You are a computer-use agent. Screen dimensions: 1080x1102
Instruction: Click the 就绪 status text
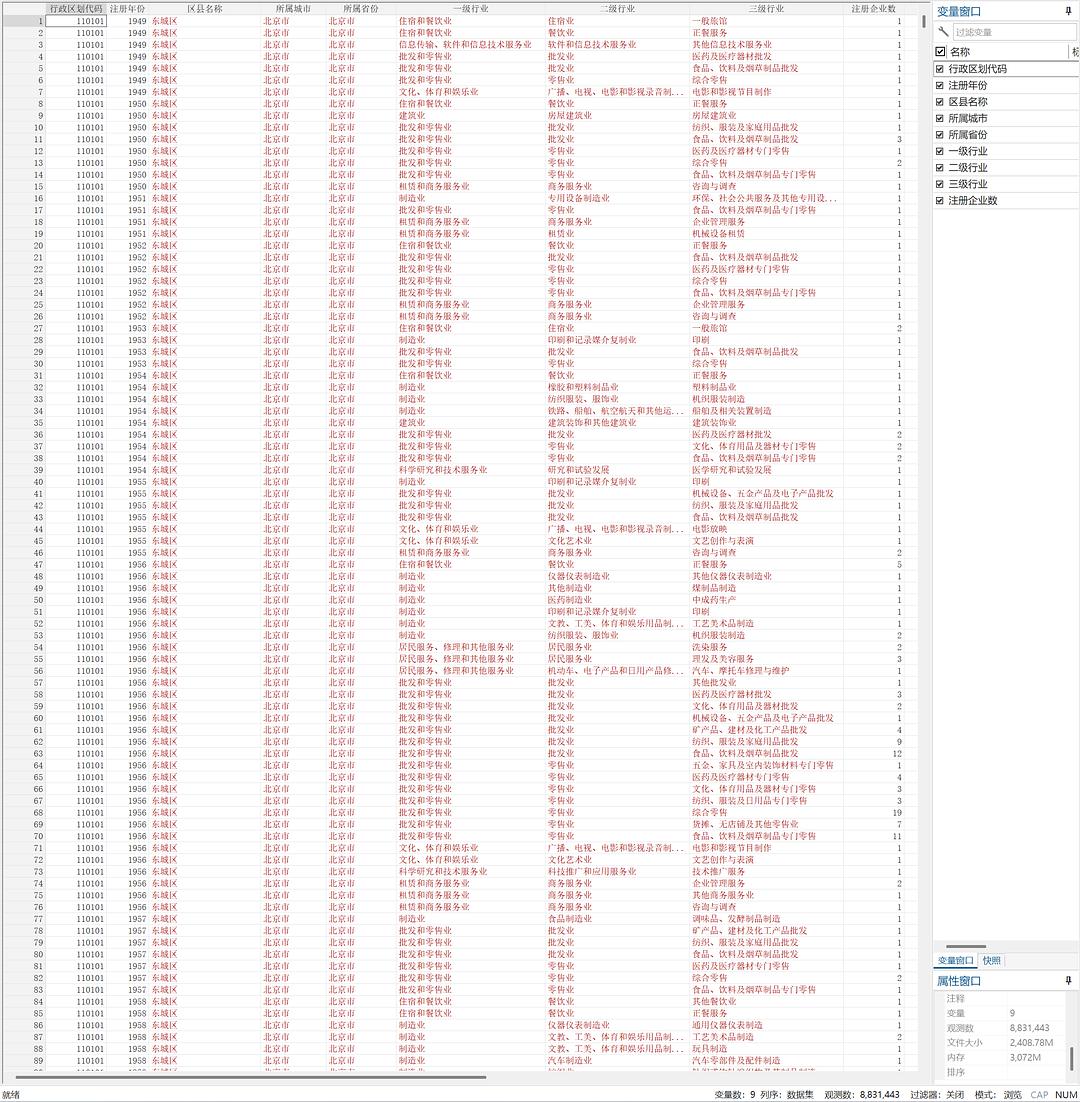click(x=11, y=1094)
